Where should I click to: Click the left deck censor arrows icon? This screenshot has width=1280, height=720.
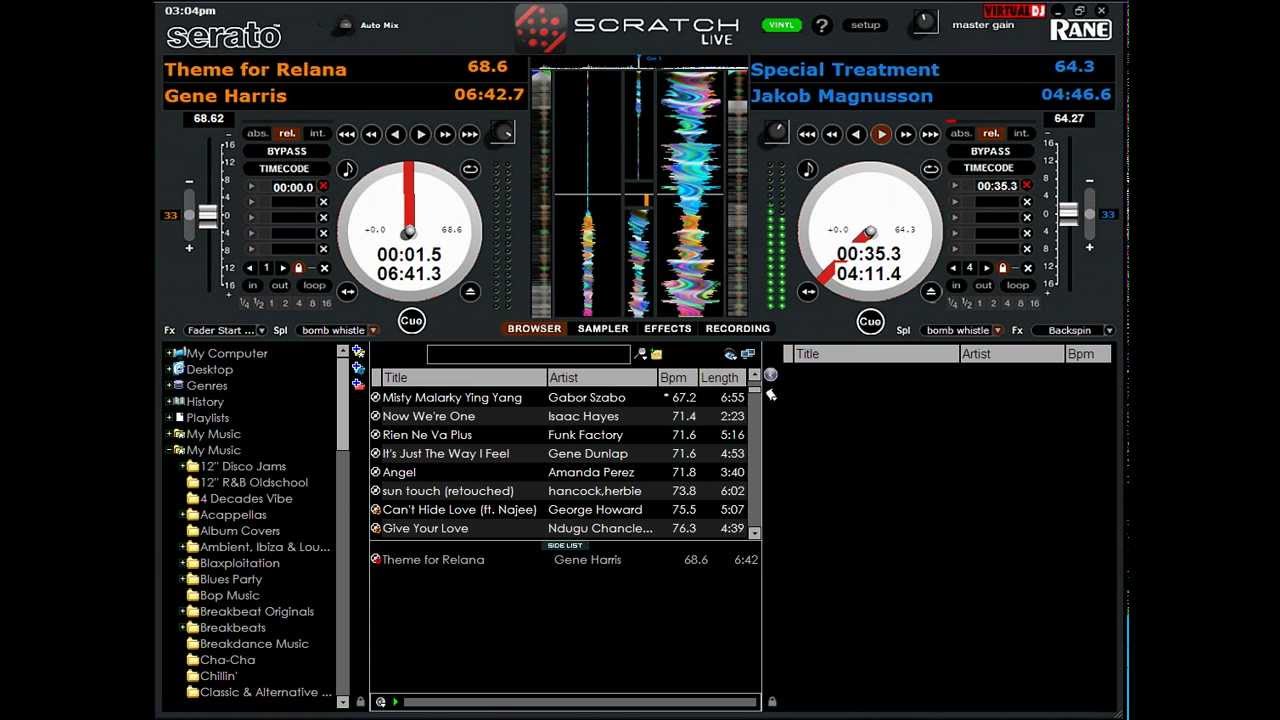click(x=347, y=291)
